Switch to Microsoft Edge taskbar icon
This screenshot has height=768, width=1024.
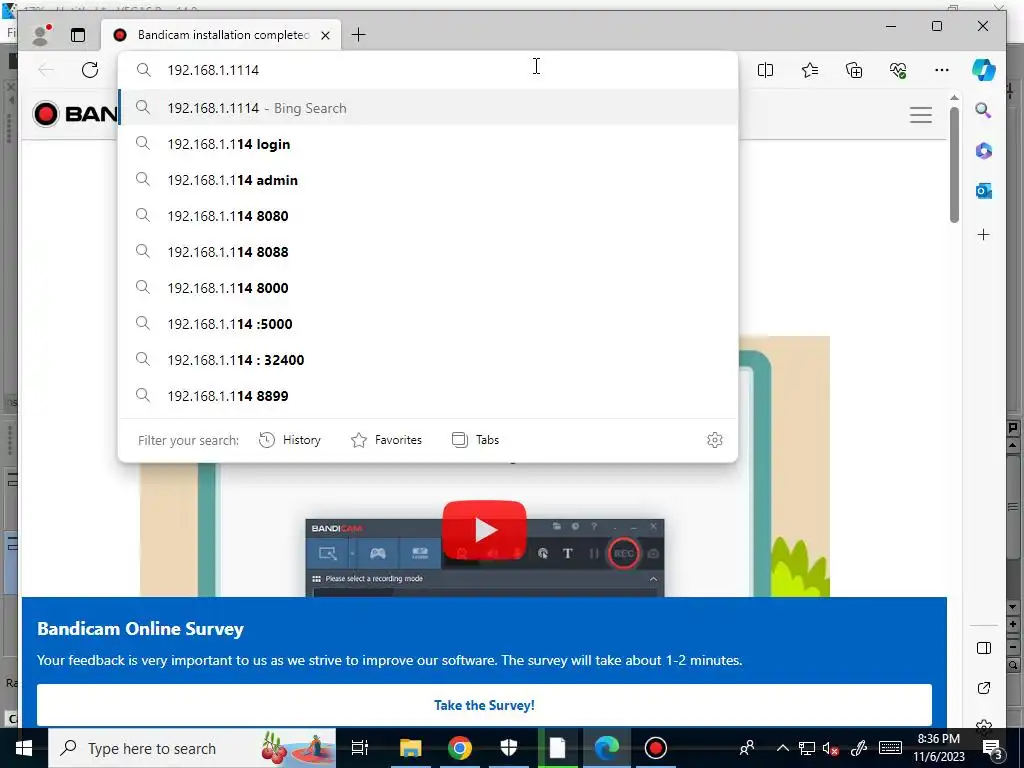607,748
